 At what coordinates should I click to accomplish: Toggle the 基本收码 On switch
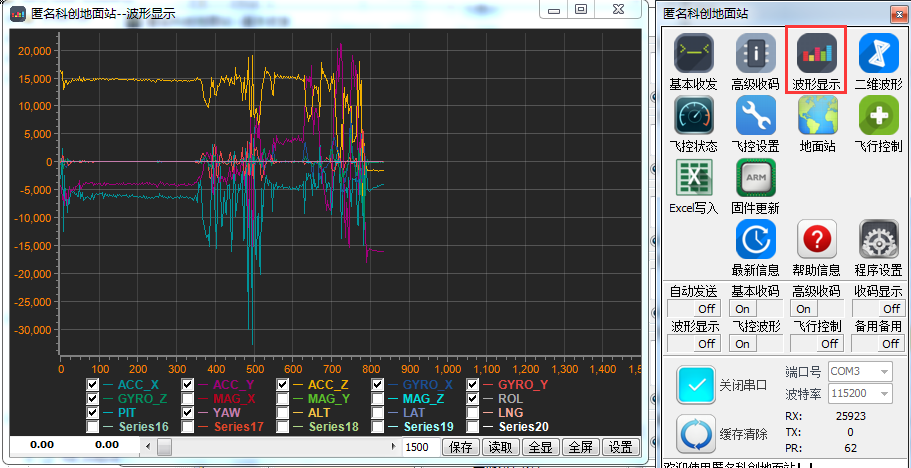coord(755,308)
